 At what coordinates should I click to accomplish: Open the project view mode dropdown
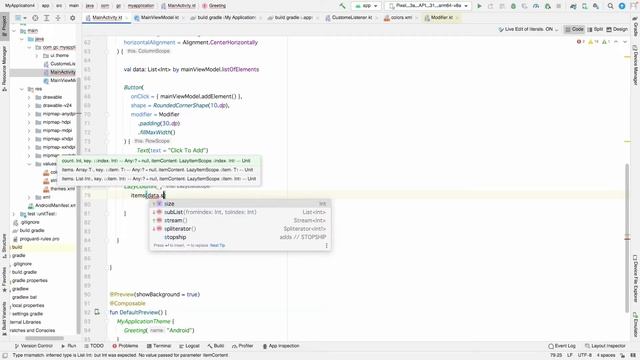pyautogui.click(x=20, y=18)
